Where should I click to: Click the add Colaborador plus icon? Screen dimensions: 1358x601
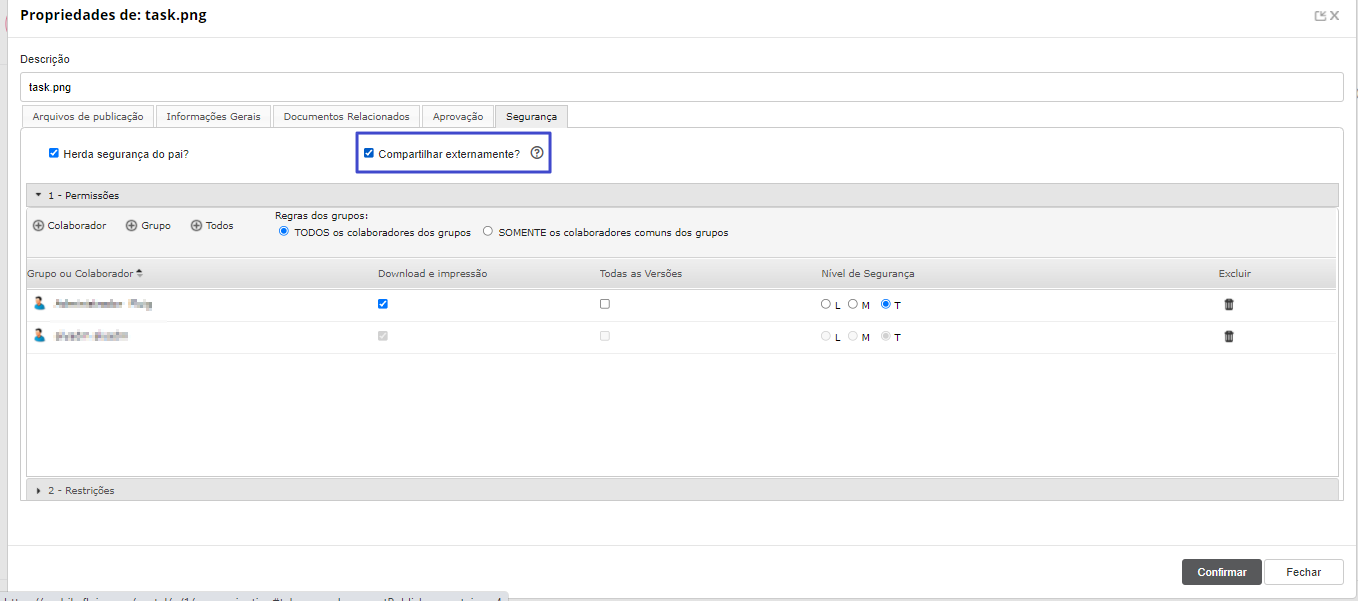coord(38,226)
